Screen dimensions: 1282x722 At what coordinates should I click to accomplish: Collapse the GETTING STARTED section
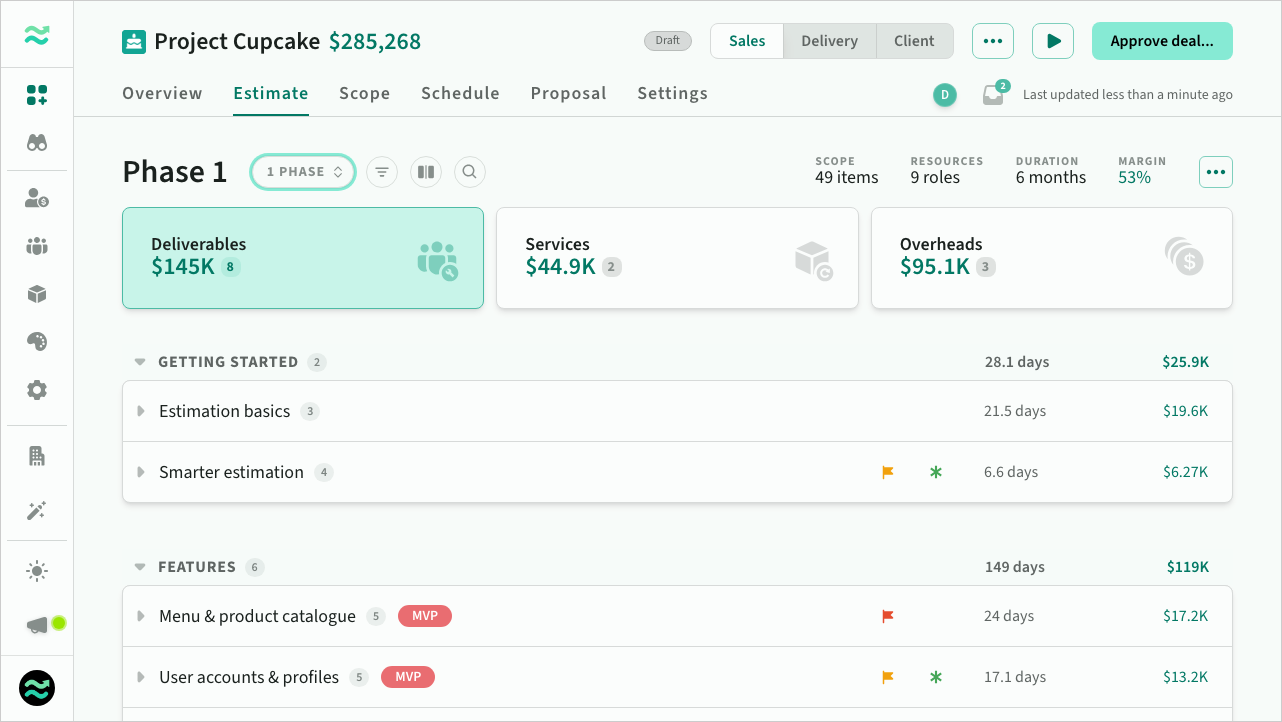coord(140,362)
